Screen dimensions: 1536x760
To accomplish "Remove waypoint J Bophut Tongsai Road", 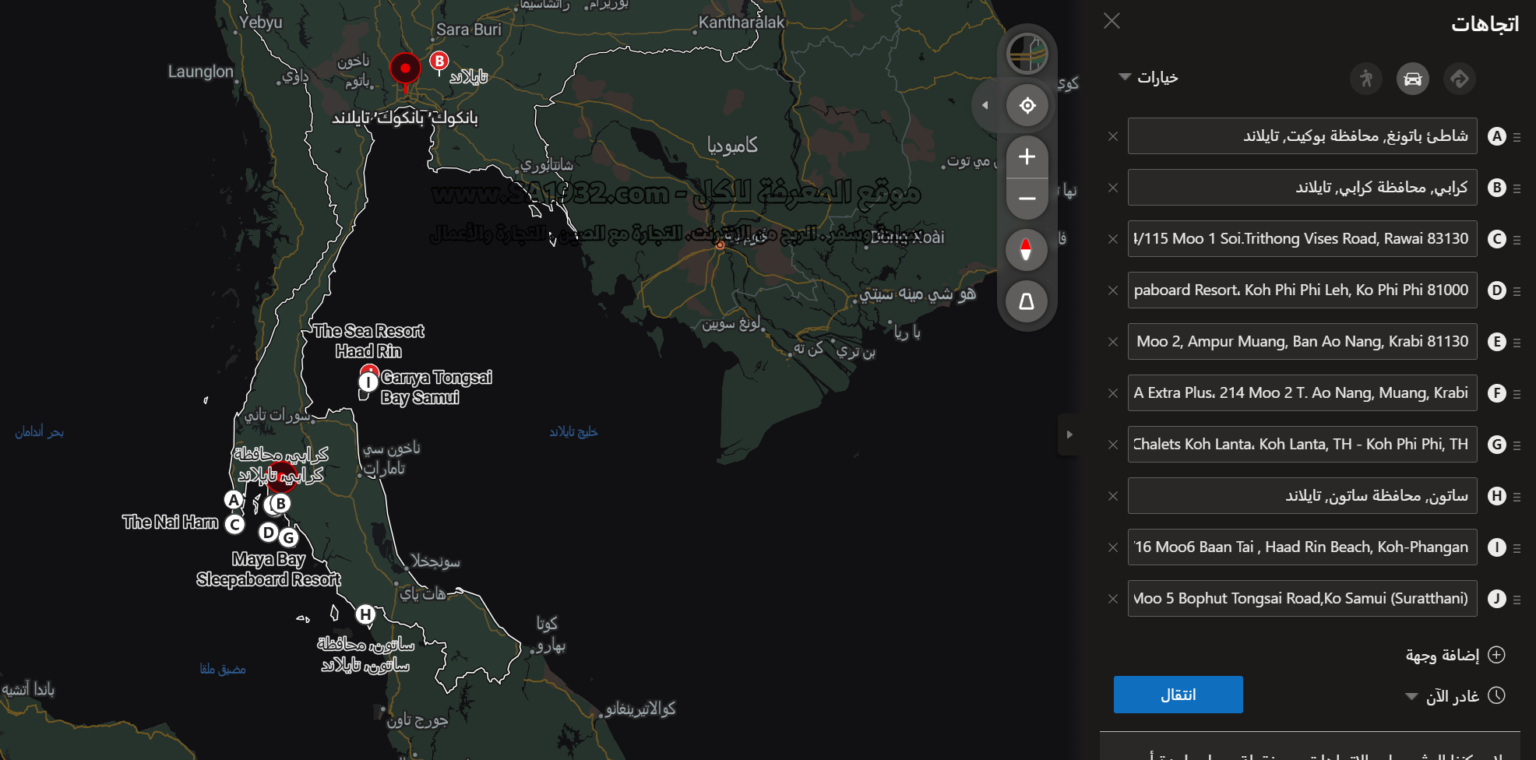I will (1113, 599).
